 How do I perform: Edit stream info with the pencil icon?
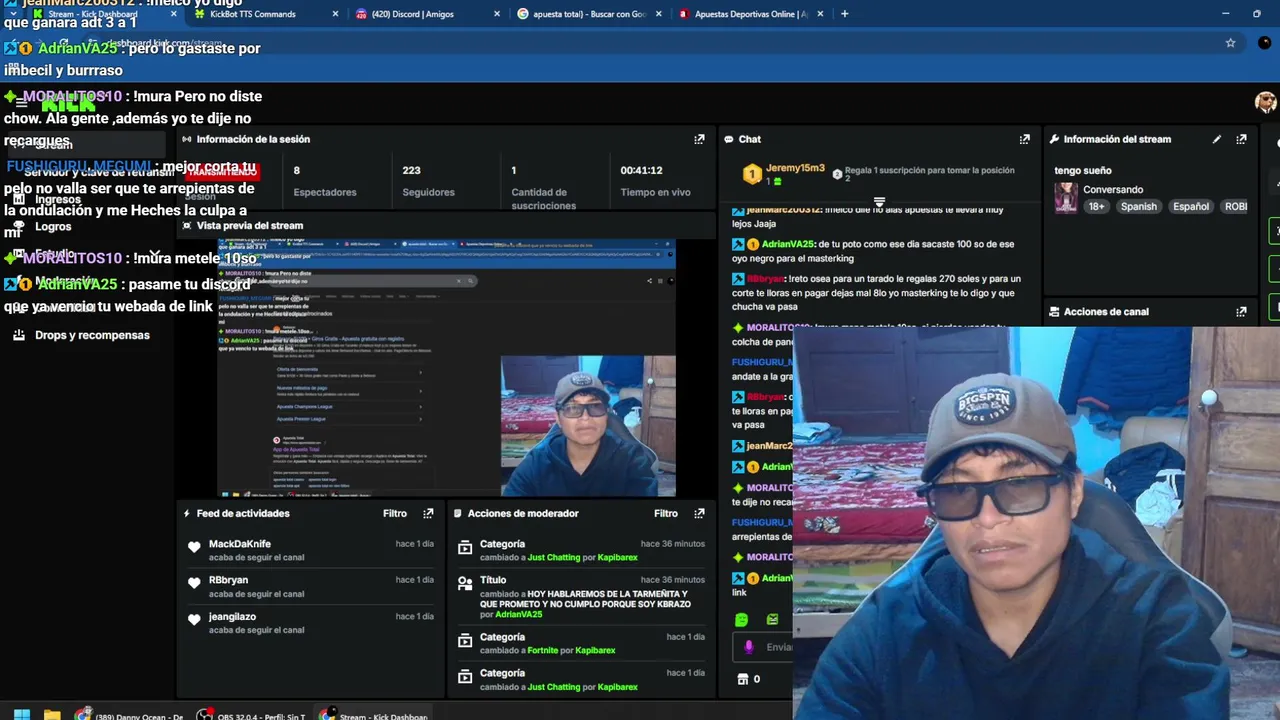(x=1217, y=140)
